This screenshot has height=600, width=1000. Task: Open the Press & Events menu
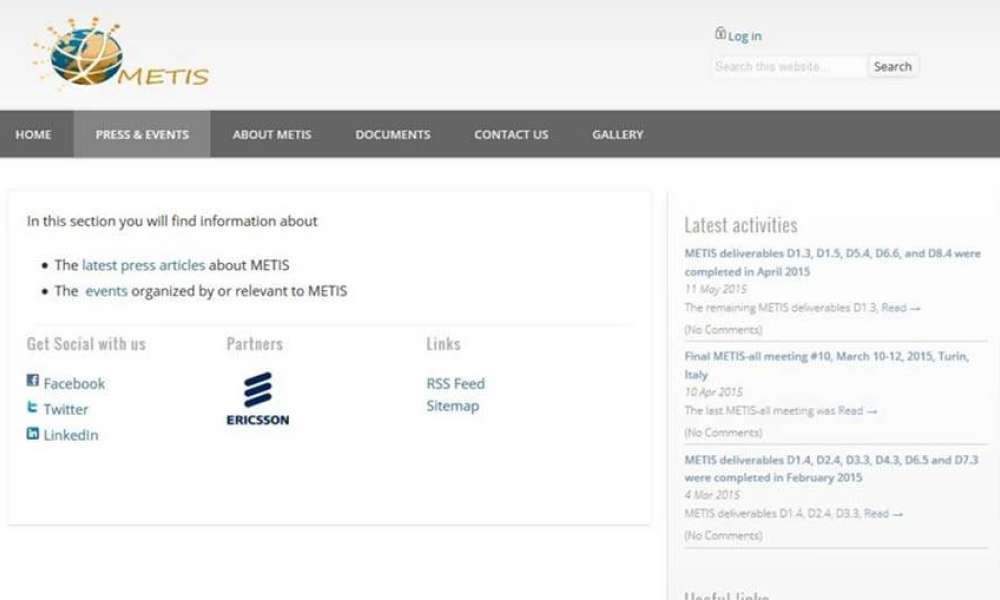tap(142, 134)
